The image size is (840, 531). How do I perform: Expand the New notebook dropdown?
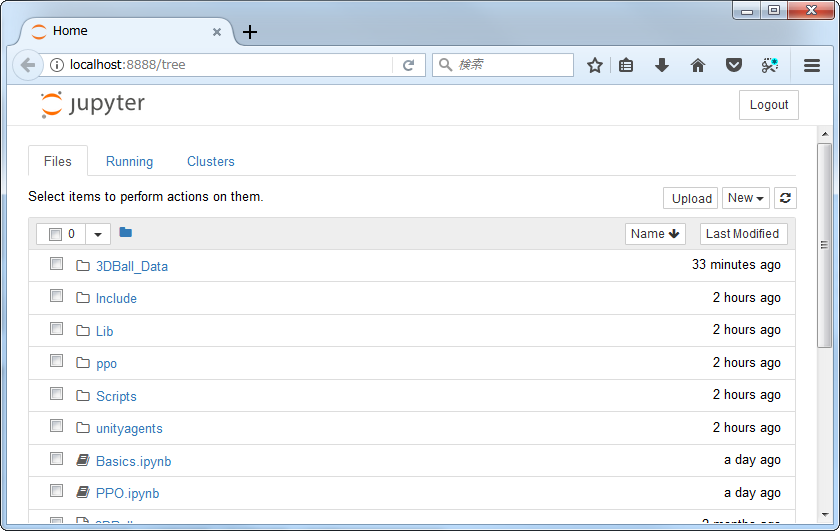(x=745, y=198)
